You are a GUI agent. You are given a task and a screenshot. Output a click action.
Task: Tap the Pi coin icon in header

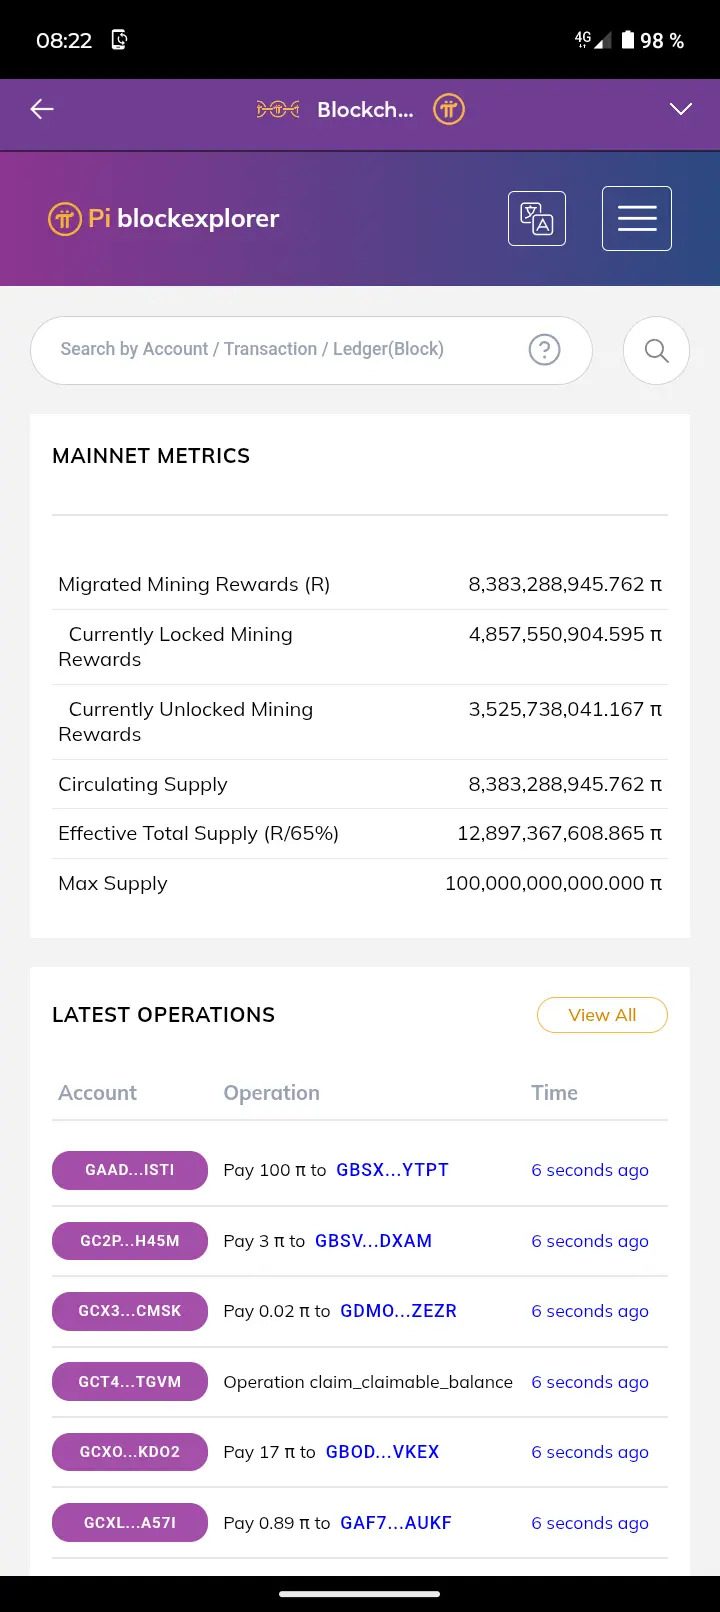[x=449, y=110]
